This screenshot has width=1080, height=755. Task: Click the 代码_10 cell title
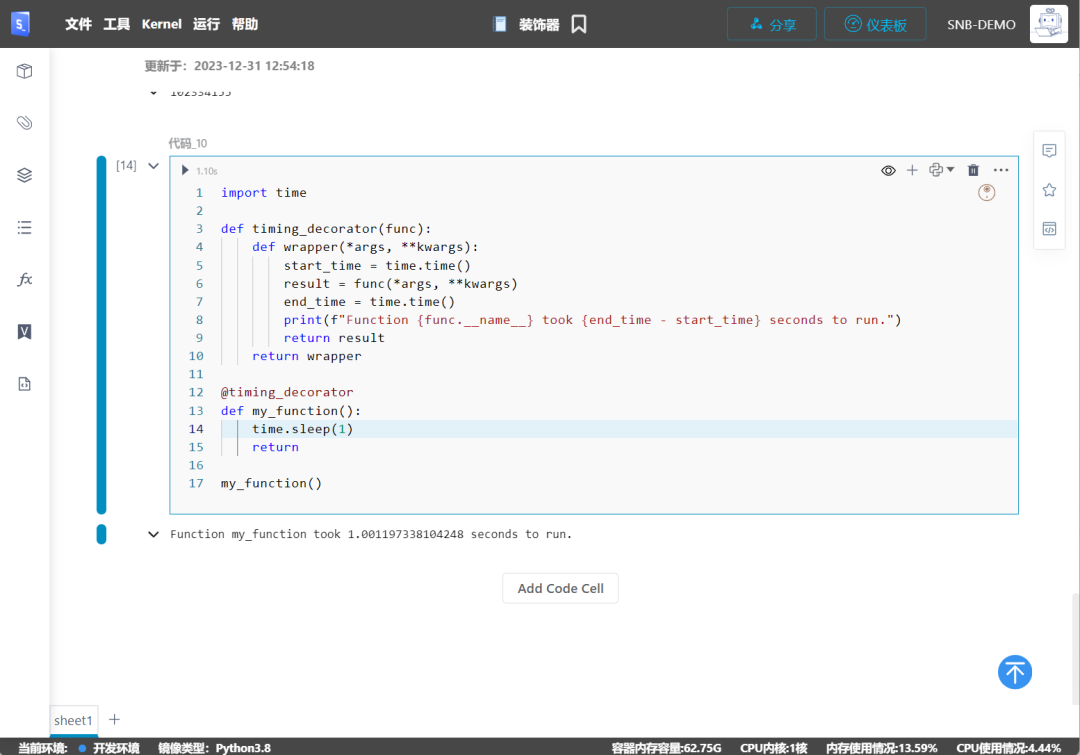click(187, 143)
